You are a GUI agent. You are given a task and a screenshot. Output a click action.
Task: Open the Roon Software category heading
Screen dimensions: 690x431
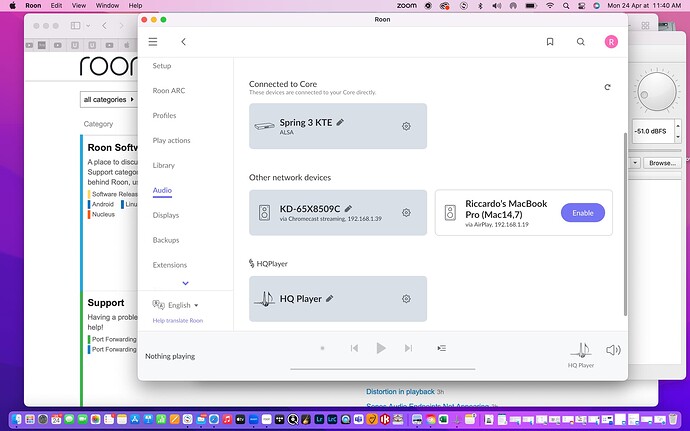(113, 147)
